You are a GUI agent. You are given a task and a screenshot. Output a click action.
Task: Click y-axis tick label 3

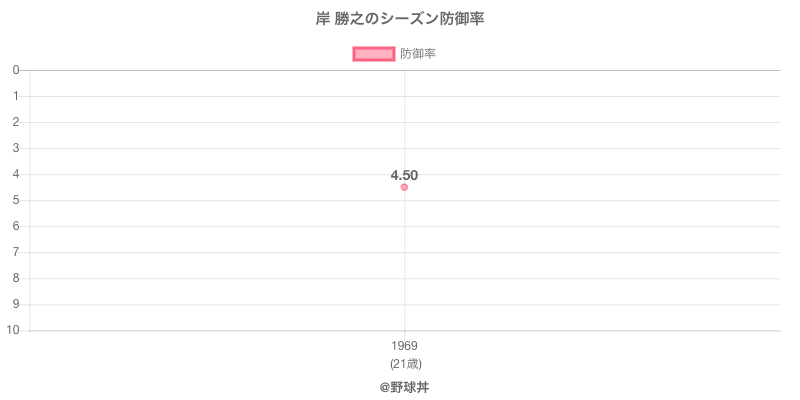pos(17,148)
